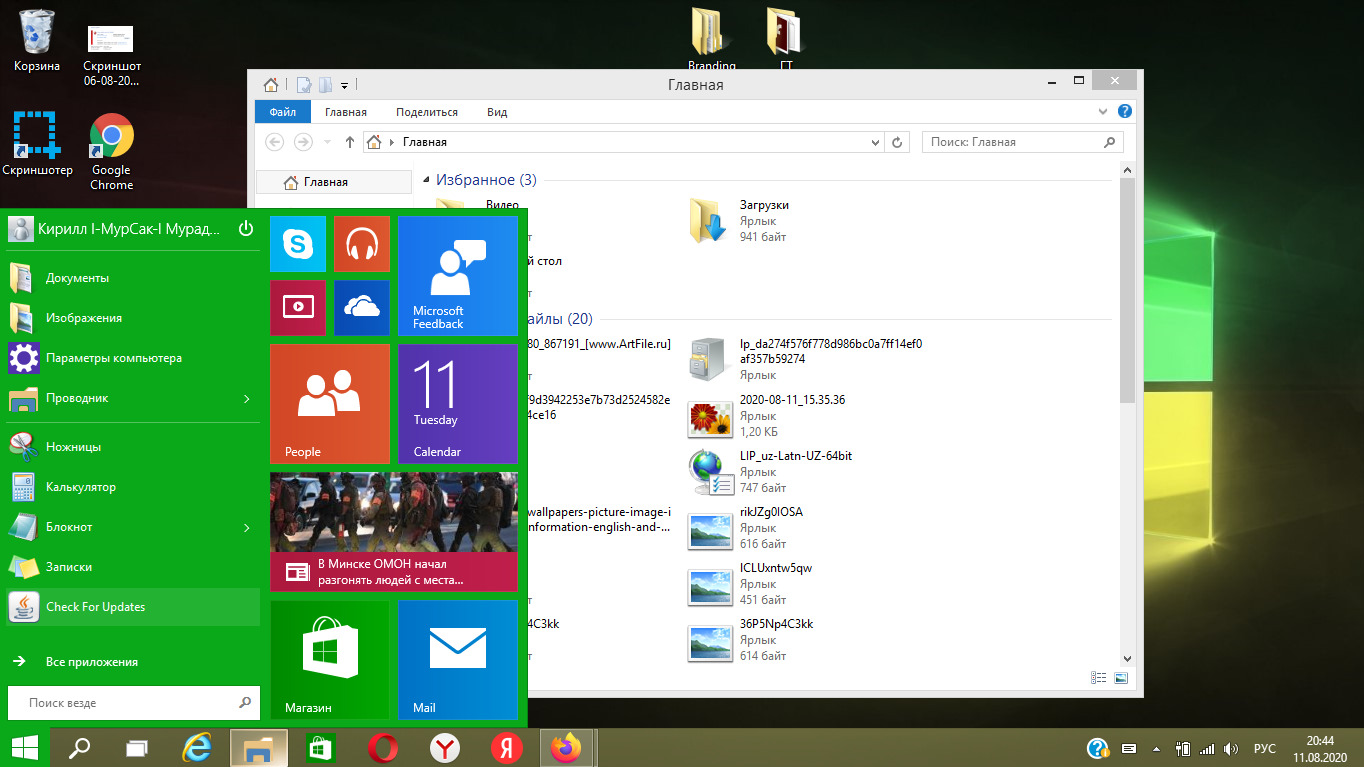Open the Skype tile in Start menu
1364x767 pixels.
[x=297, y=244]
